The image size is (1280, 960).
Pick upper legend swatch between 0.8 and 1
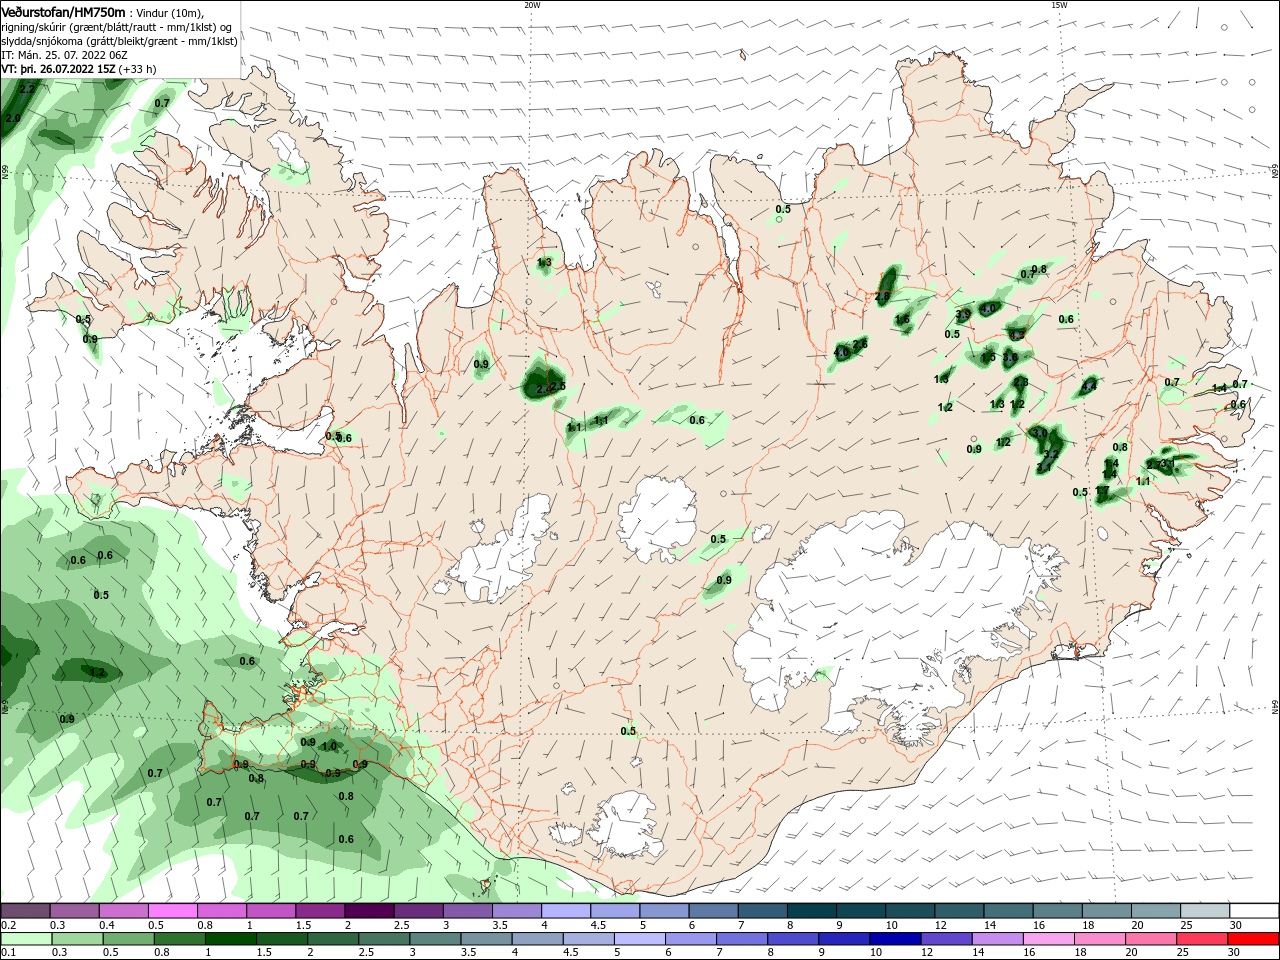tap(221, 911)
